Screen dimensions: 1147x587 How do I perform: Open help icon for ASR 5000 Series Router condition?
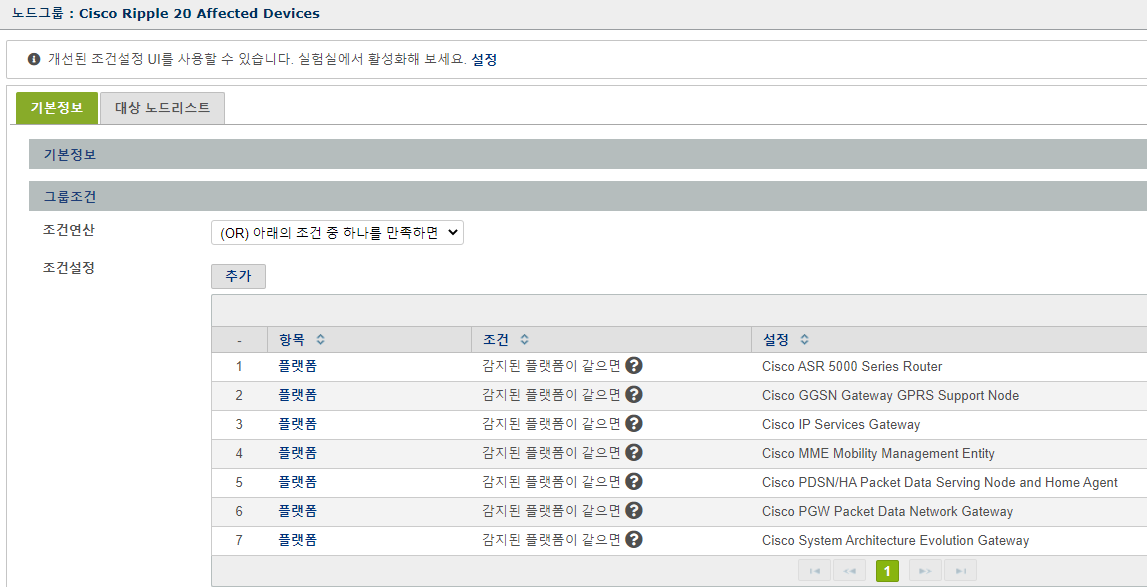coord(634,365)
